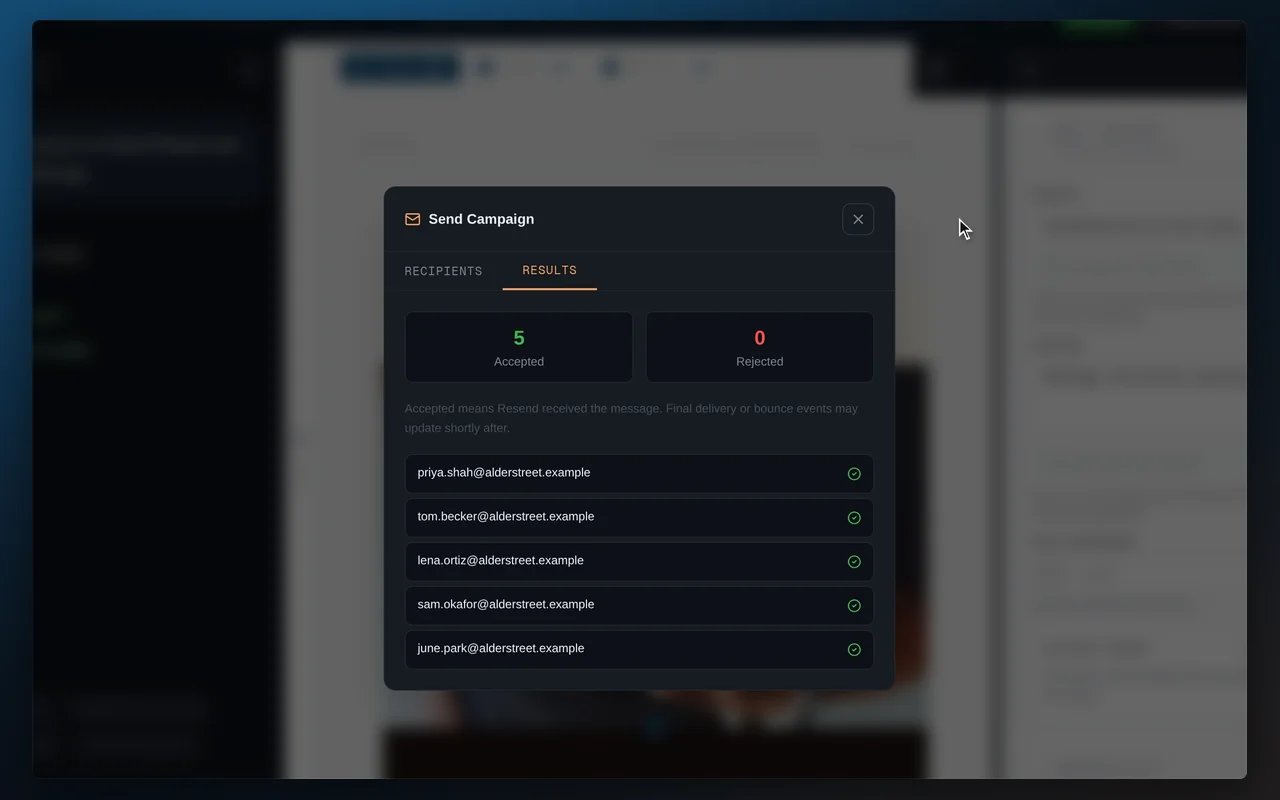Select the Results tab
The height and width of the screenshot is (800, 1280).
point(549,270)
